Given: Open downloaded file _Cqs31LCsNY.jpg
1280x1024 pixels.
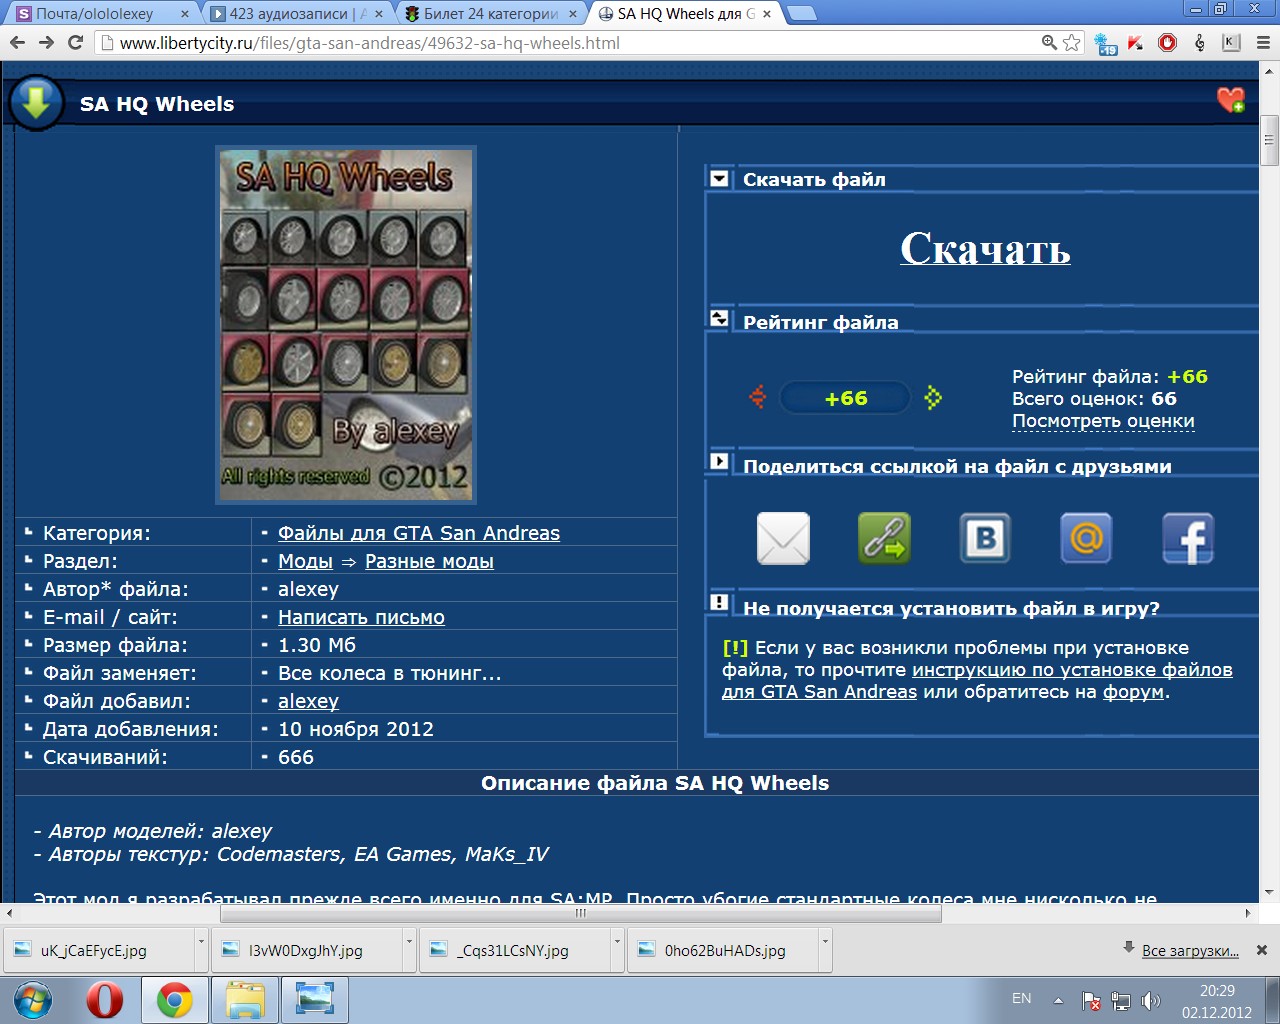Looking at the screenshot, I should (516, 950).
